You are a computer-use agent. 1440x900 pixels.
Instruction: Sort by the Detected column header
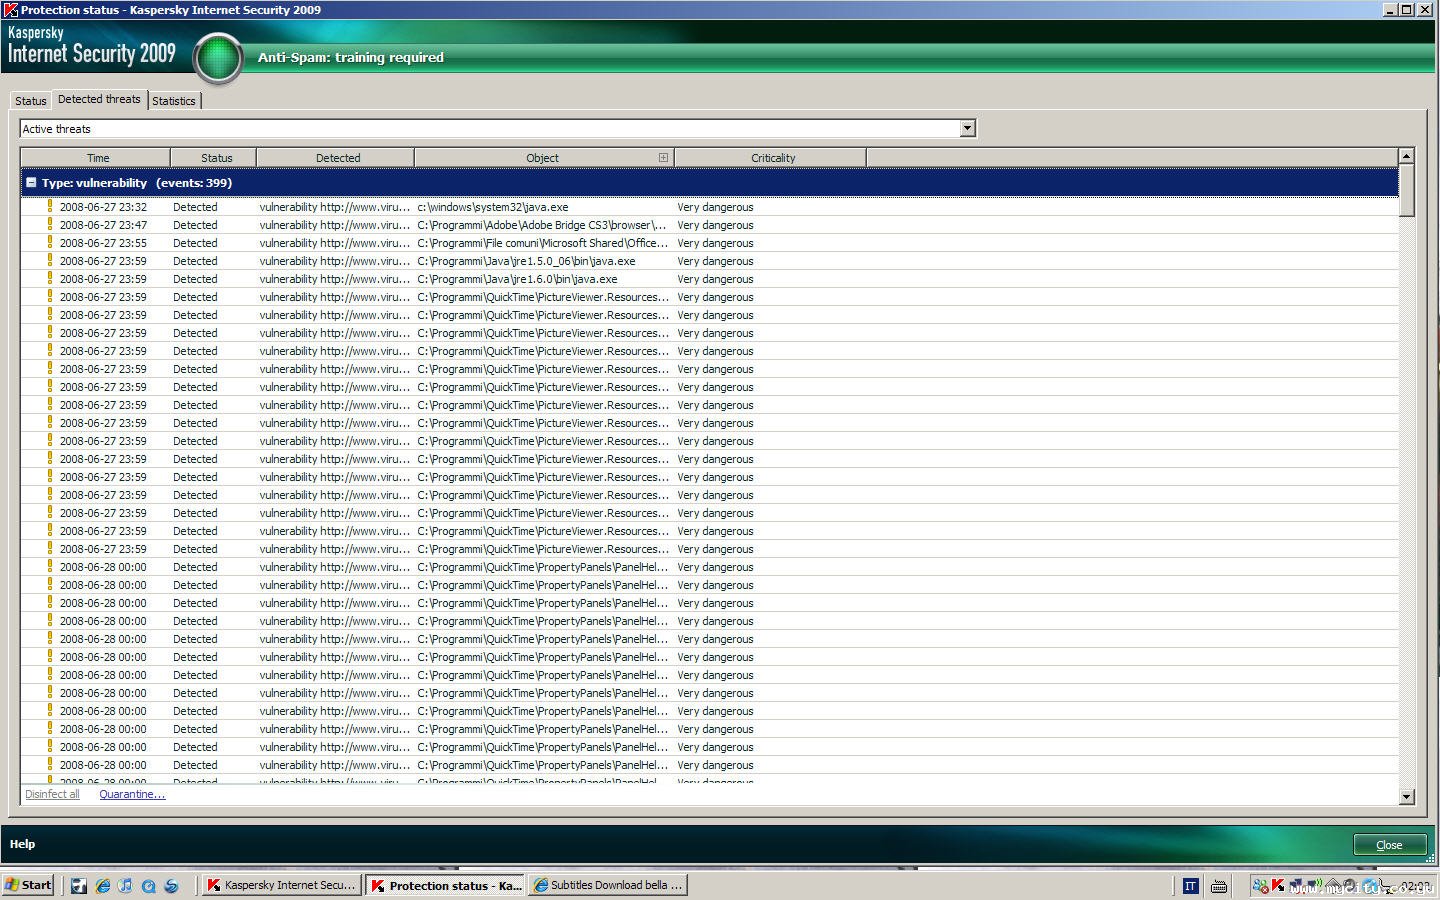click(337, 158)
